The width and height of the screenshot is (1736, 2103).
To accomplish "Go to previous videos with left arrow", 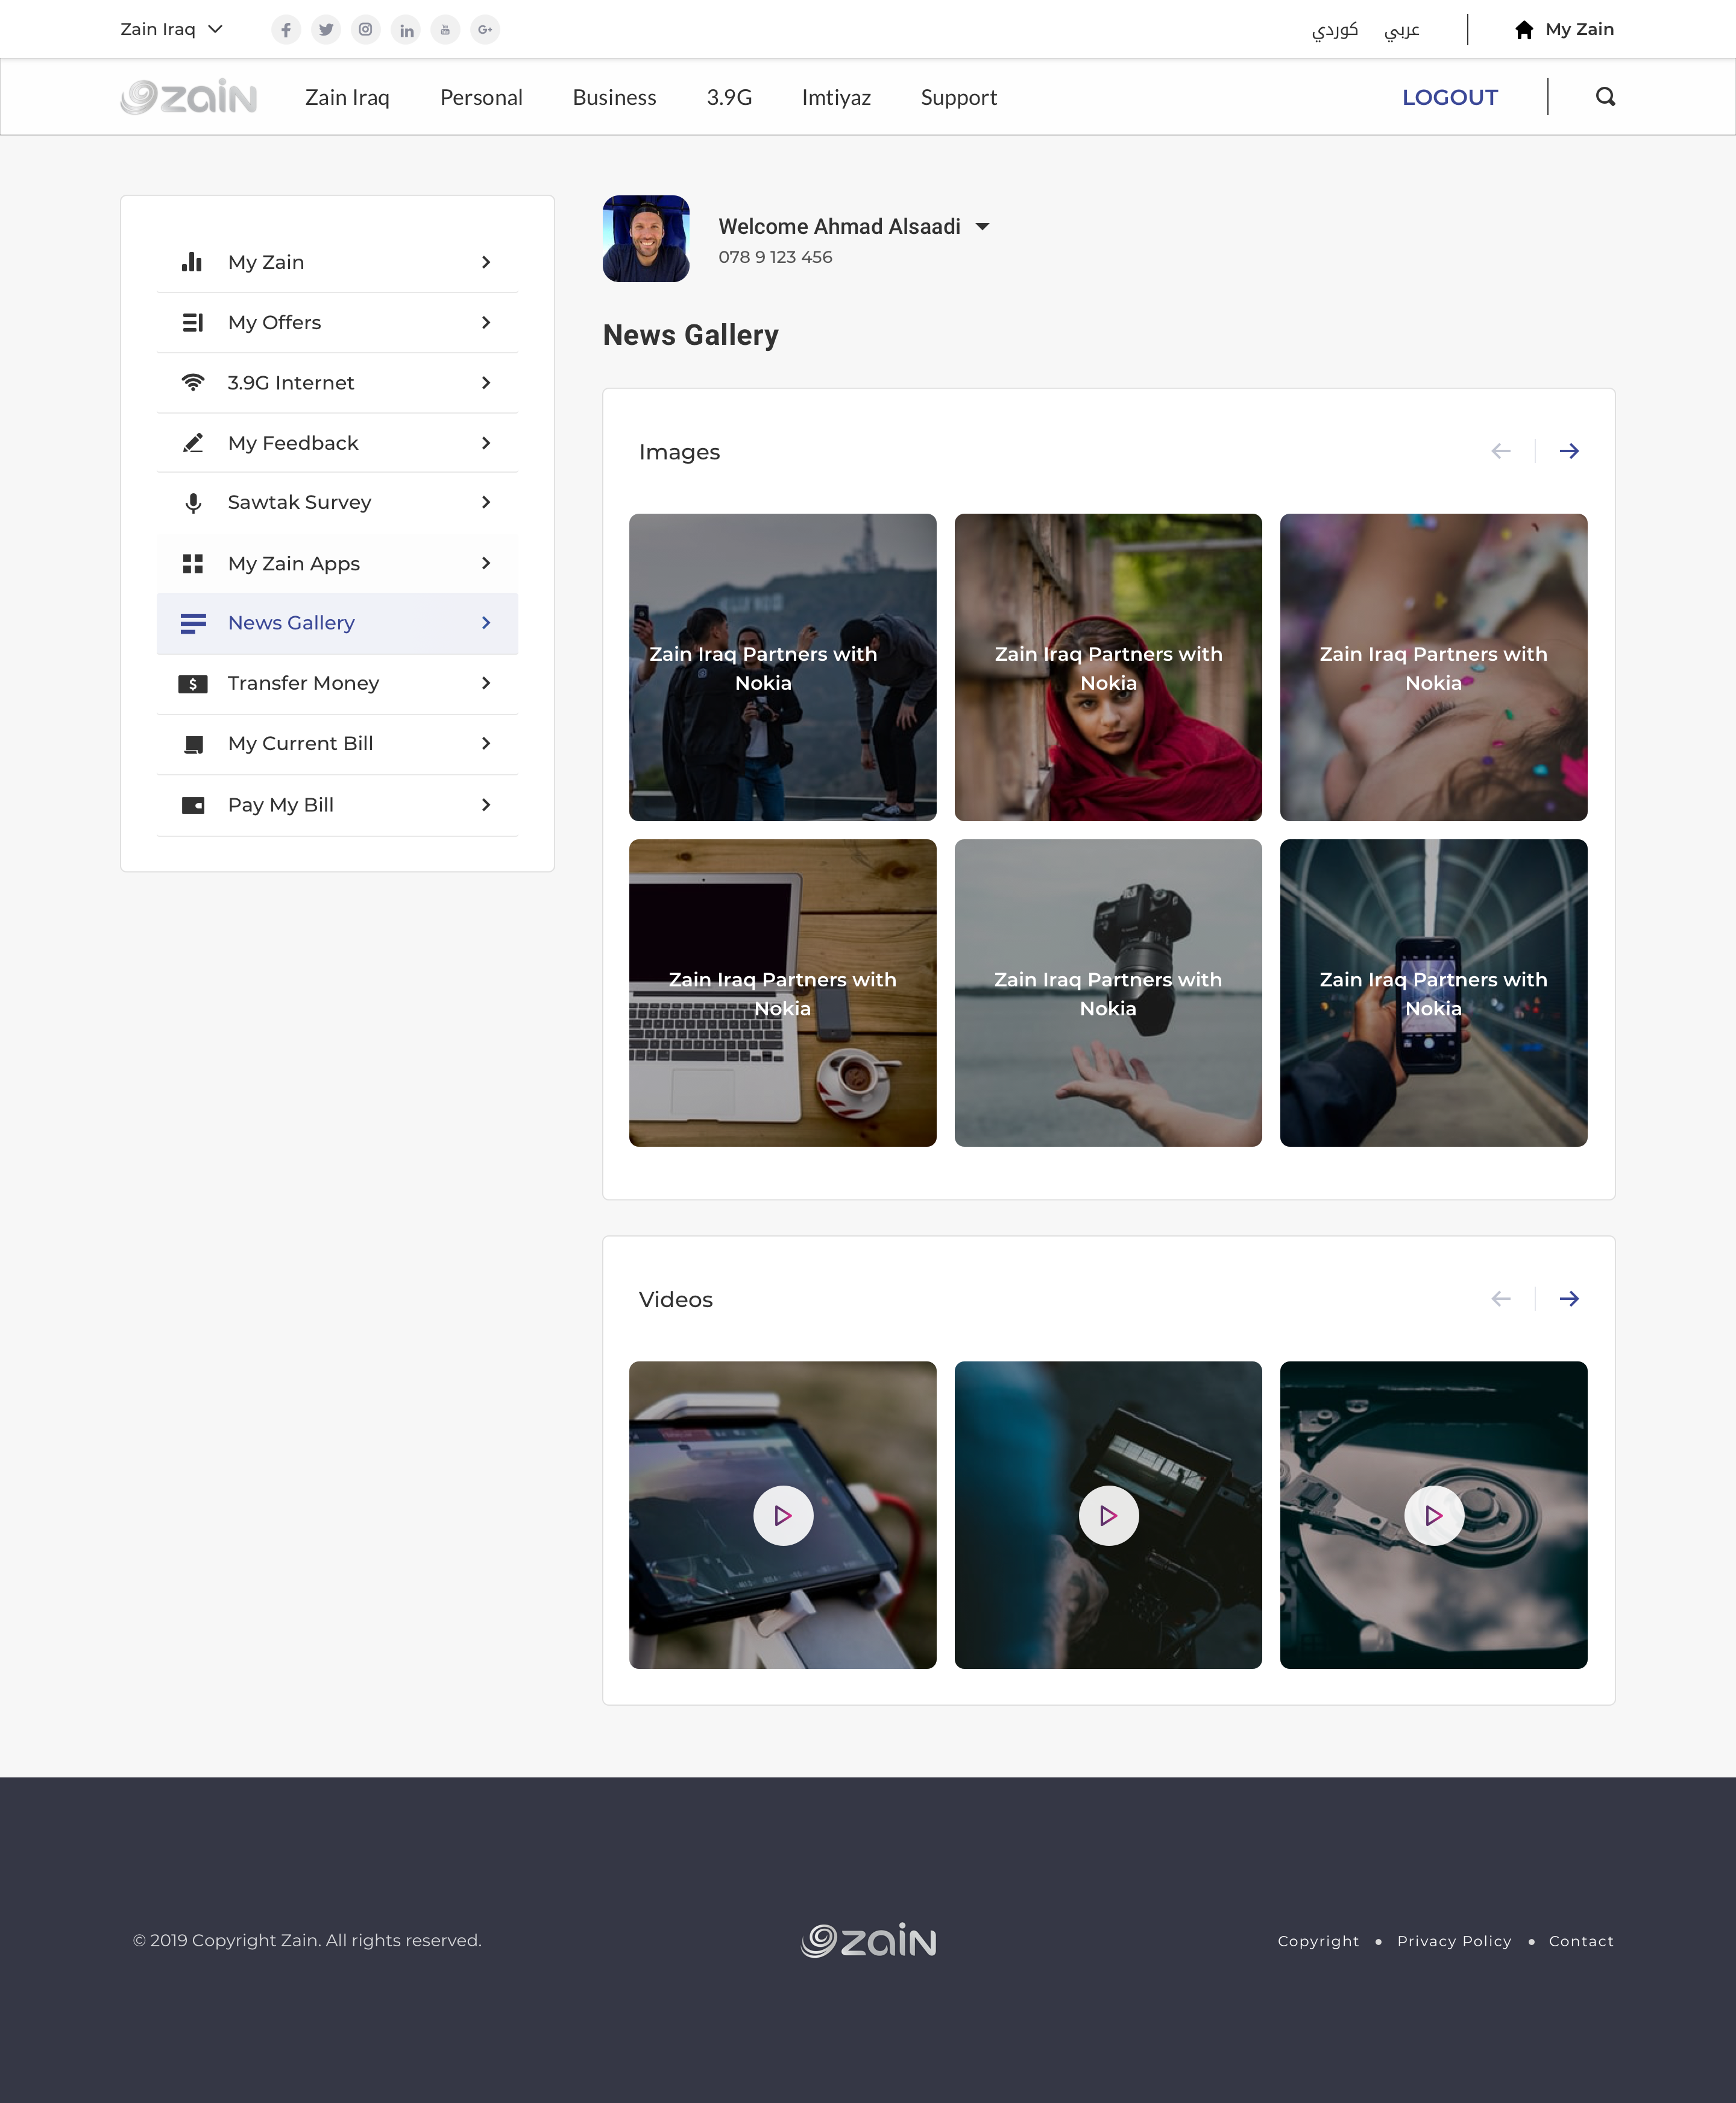I will (x=1501, y=1299).
